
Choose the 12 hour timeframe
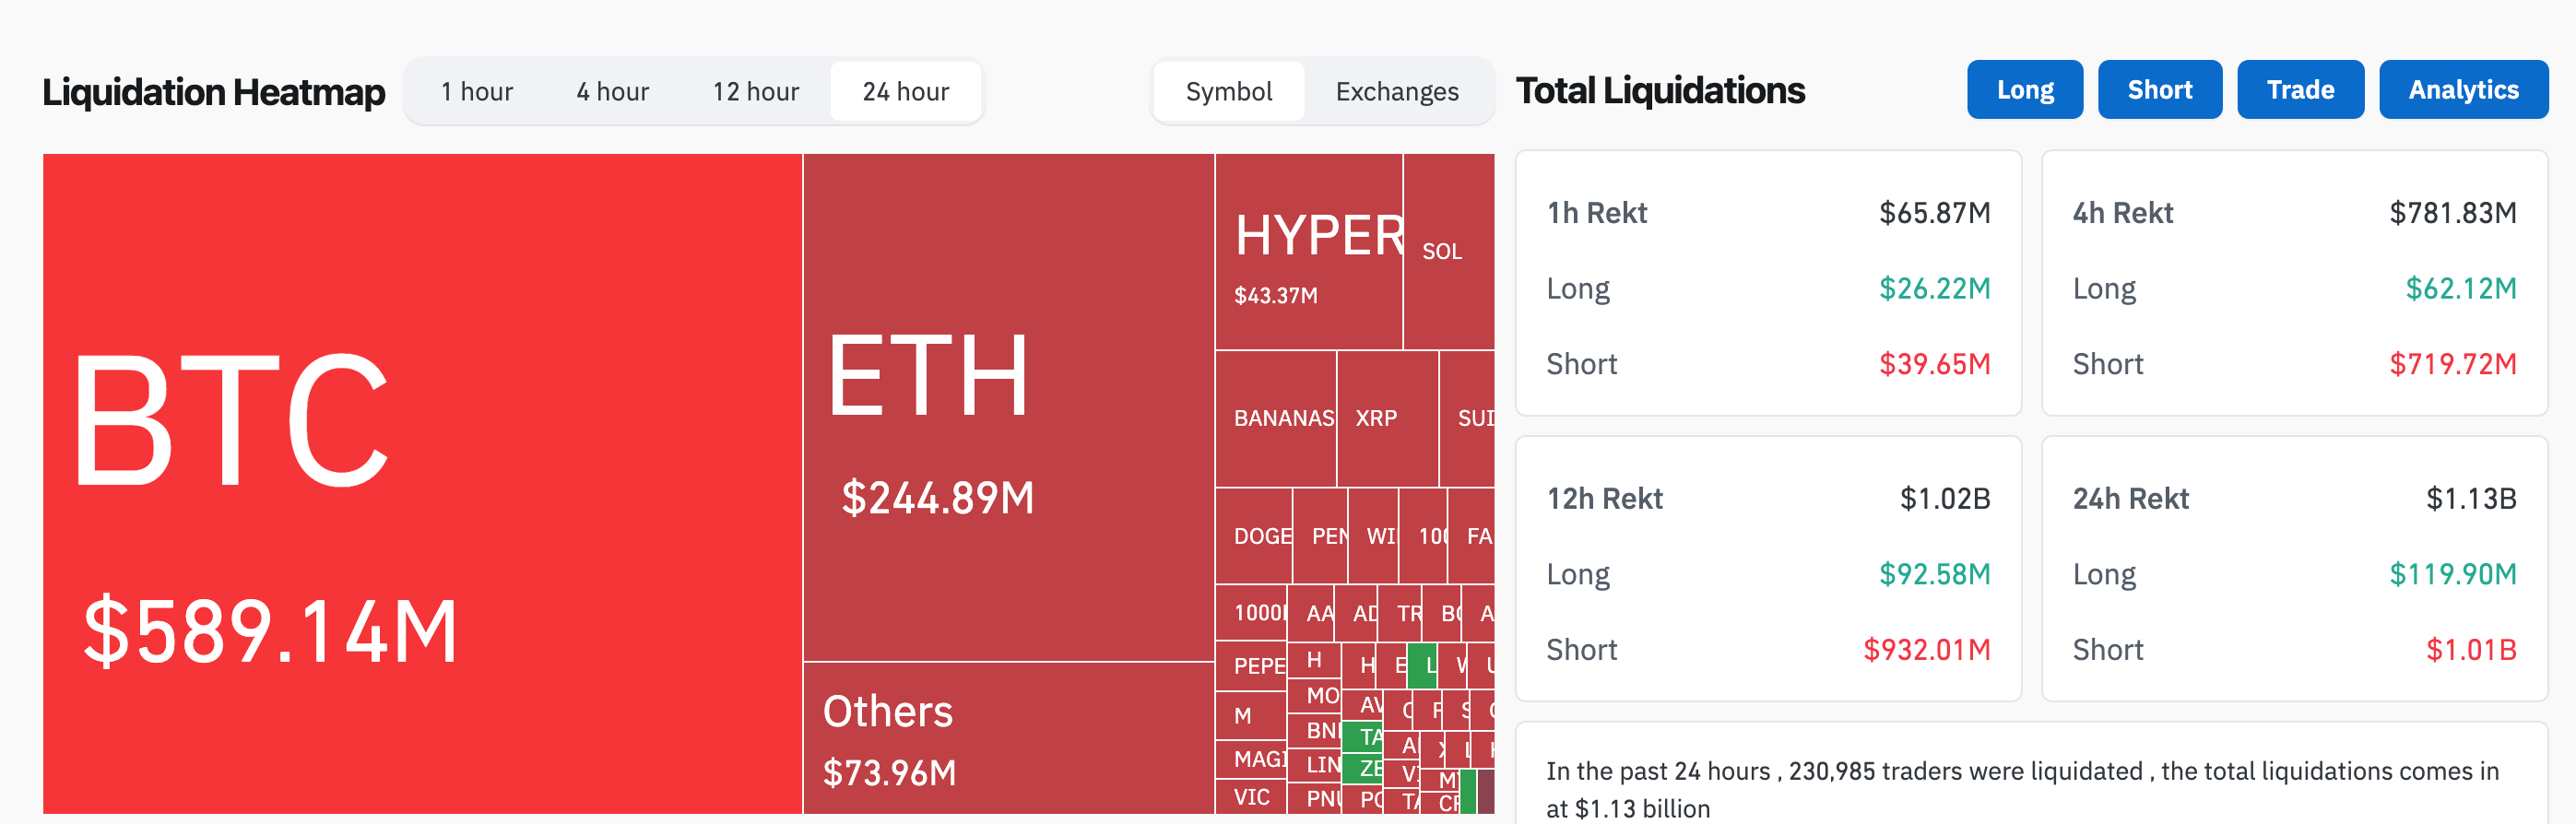[755, 92]
